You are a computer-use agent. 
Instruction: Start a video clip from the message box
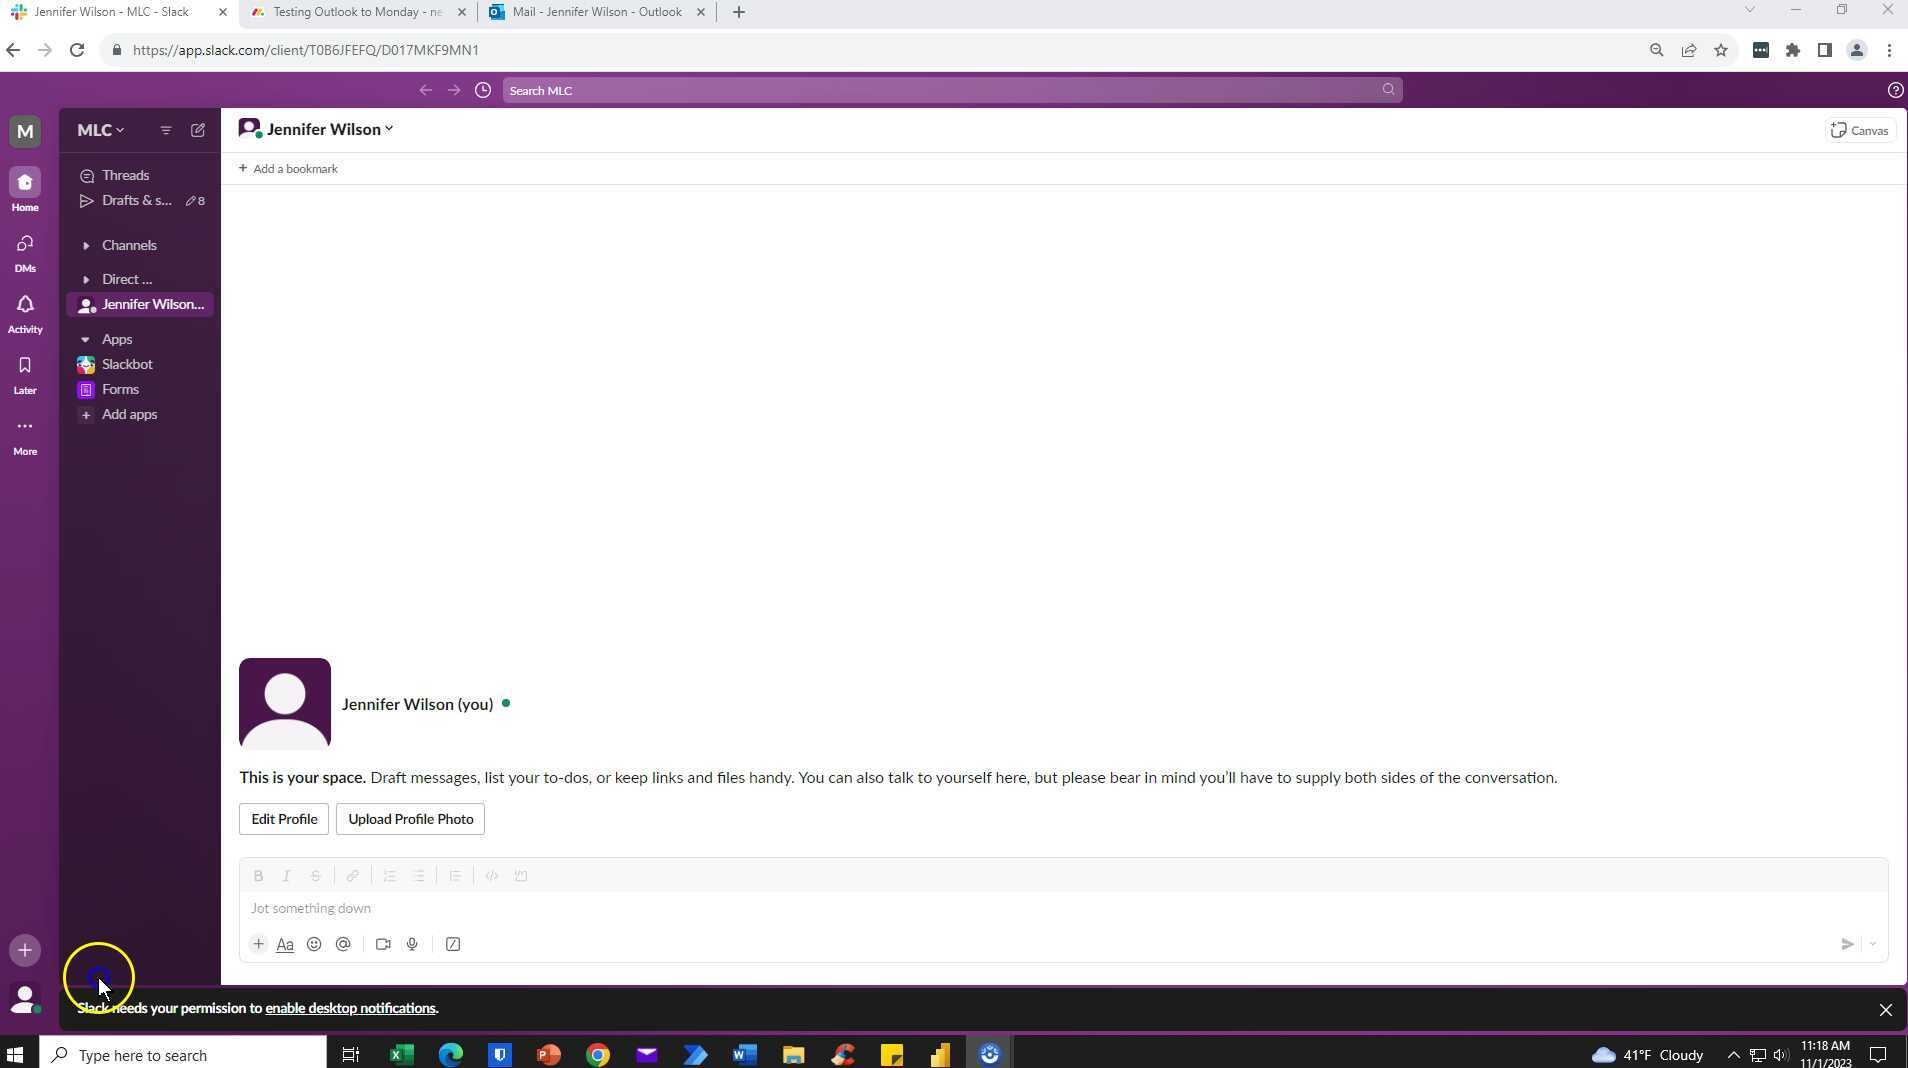pos(382,944)
